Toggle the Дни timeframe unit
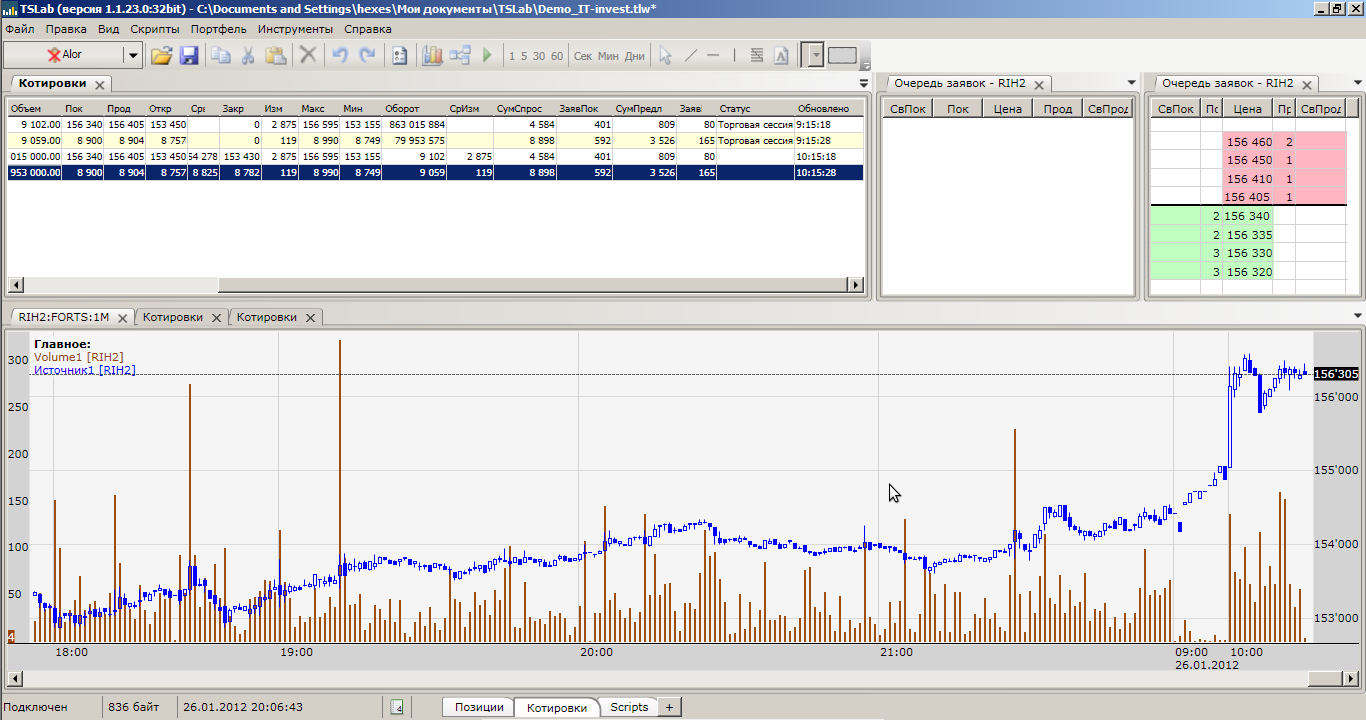Viewport: 1366px width, 720px height. (x=635, y=56)
